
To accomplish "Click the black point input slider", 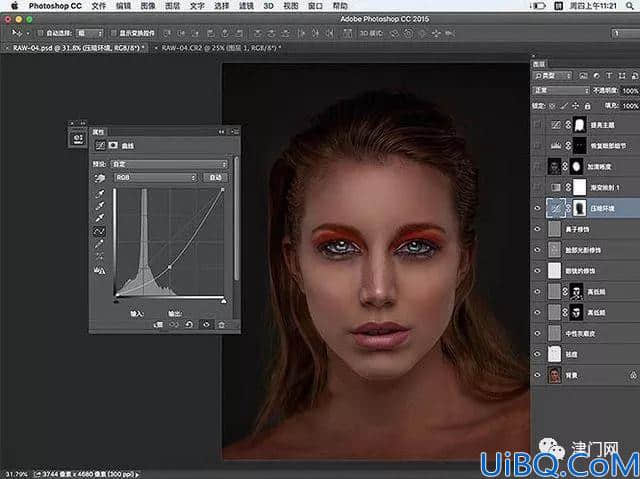I will (116, 301).
